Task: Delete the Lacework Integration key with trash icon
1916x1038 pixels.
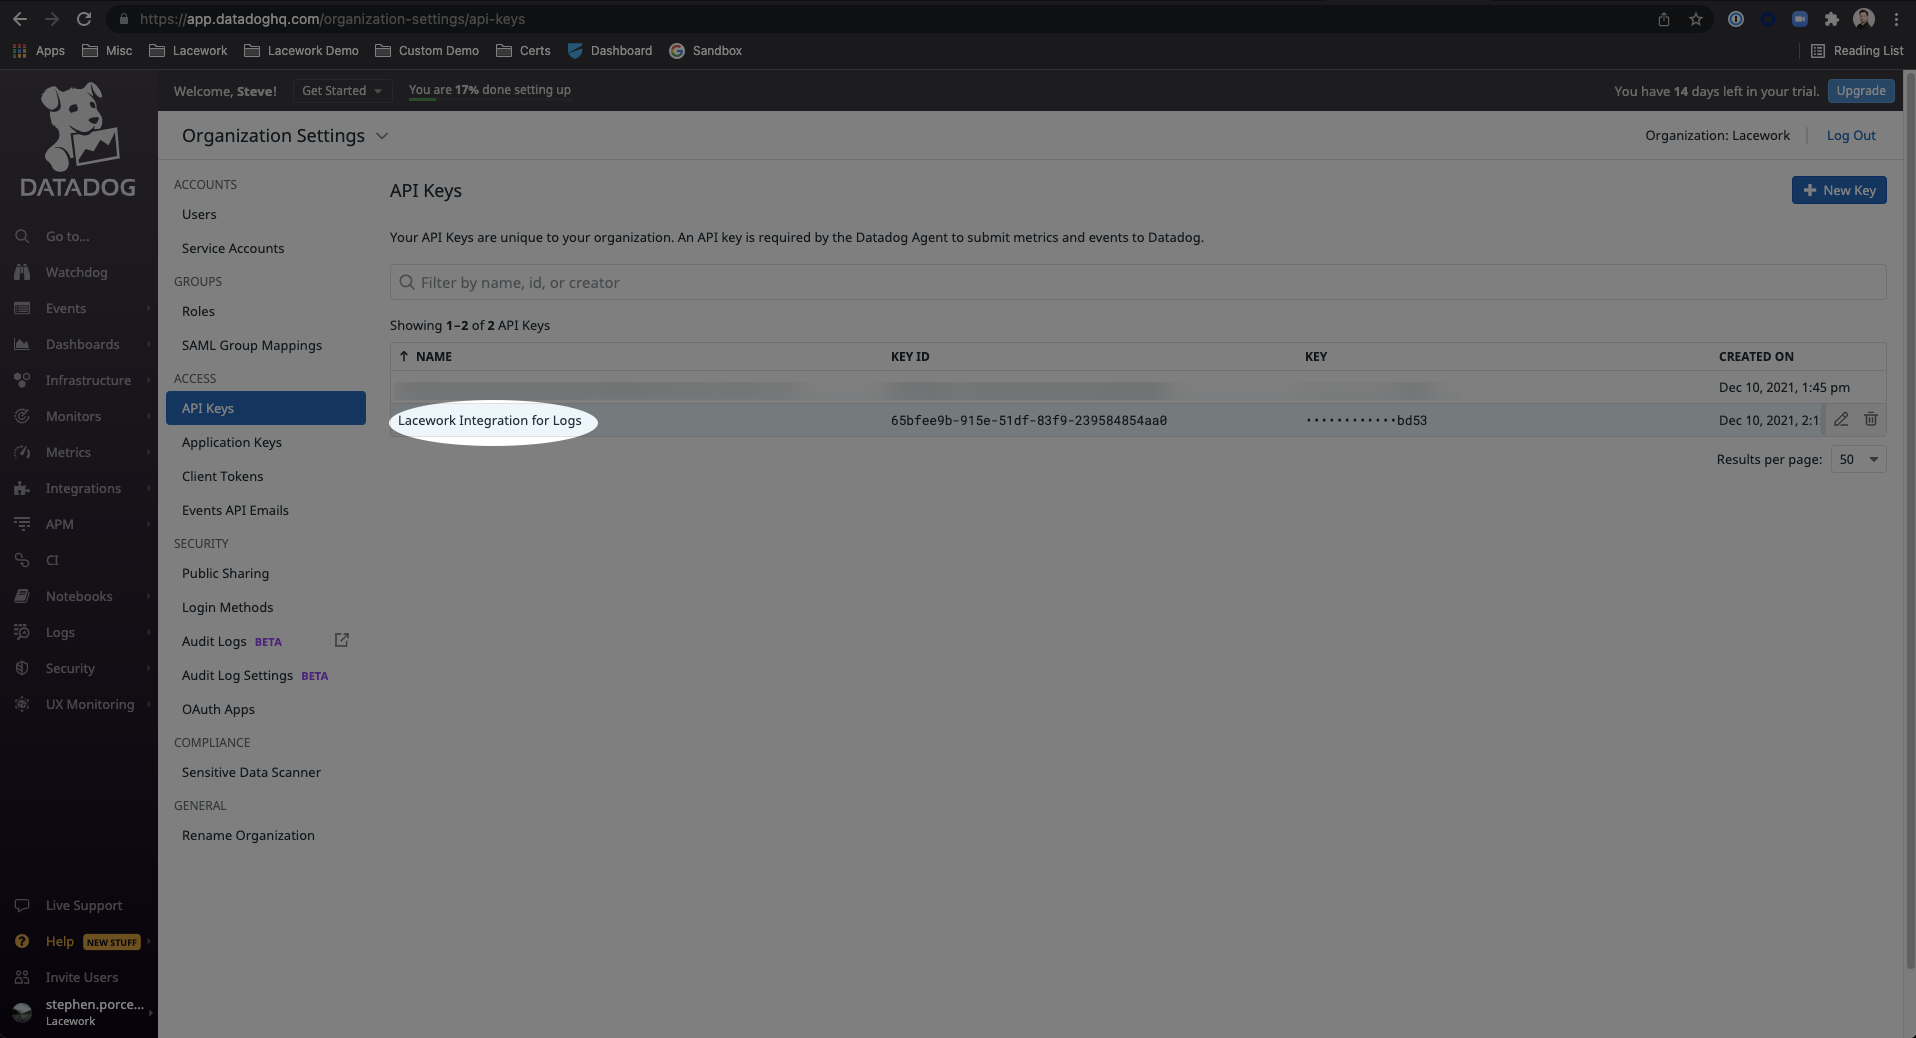Action: coord(1871,419)
